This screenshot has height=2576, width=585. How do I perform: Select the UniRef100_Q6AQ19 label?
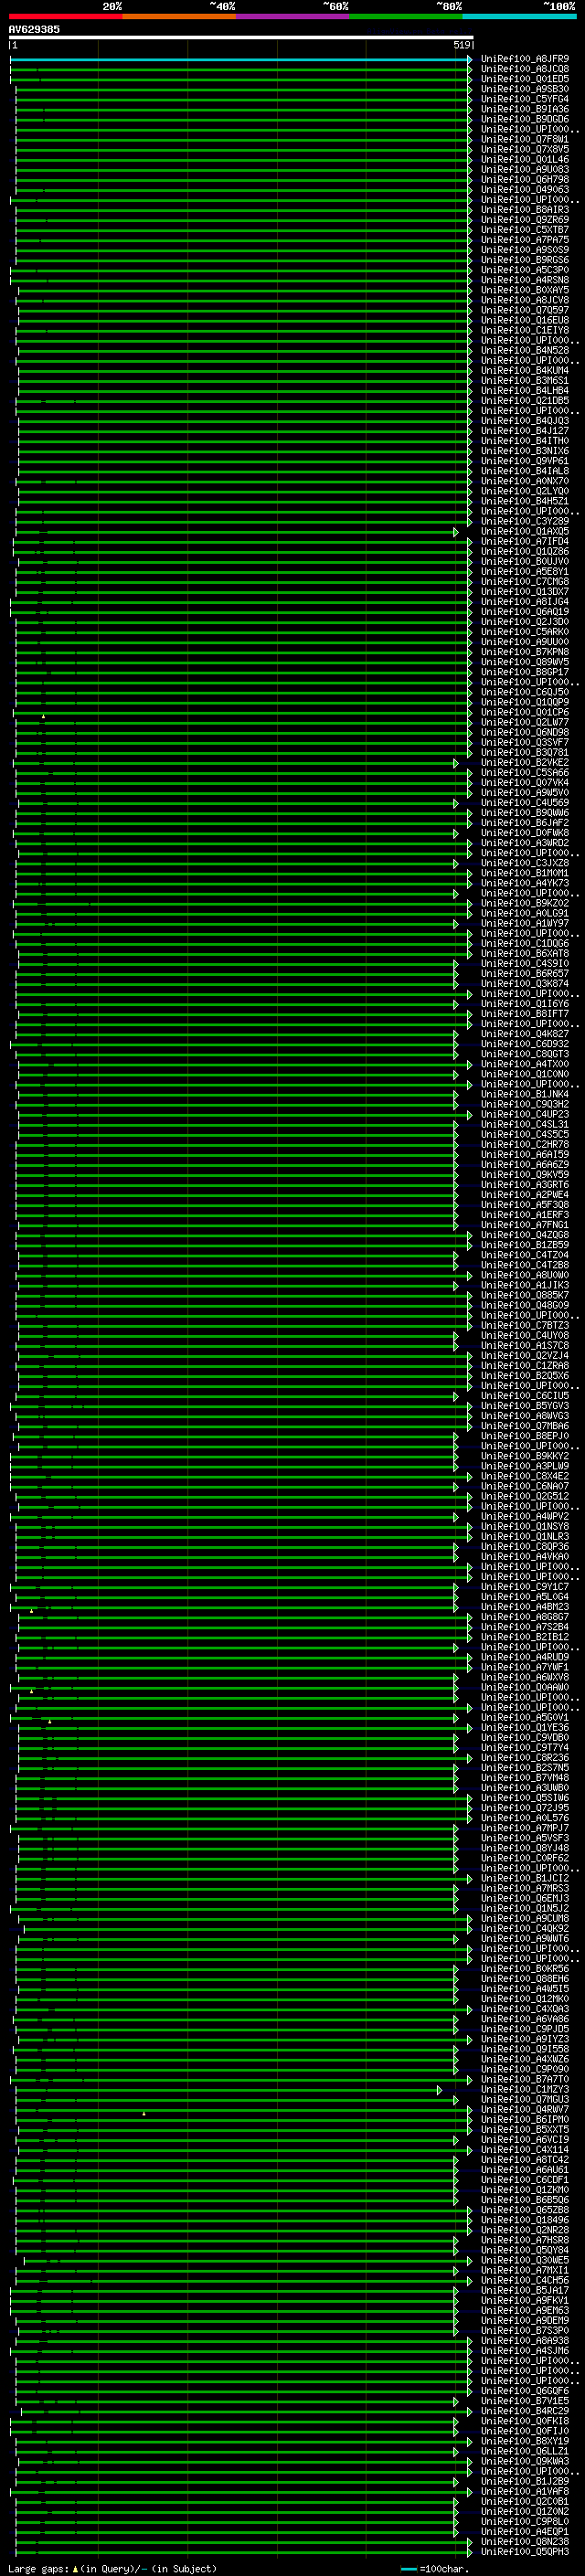point(525,612)
